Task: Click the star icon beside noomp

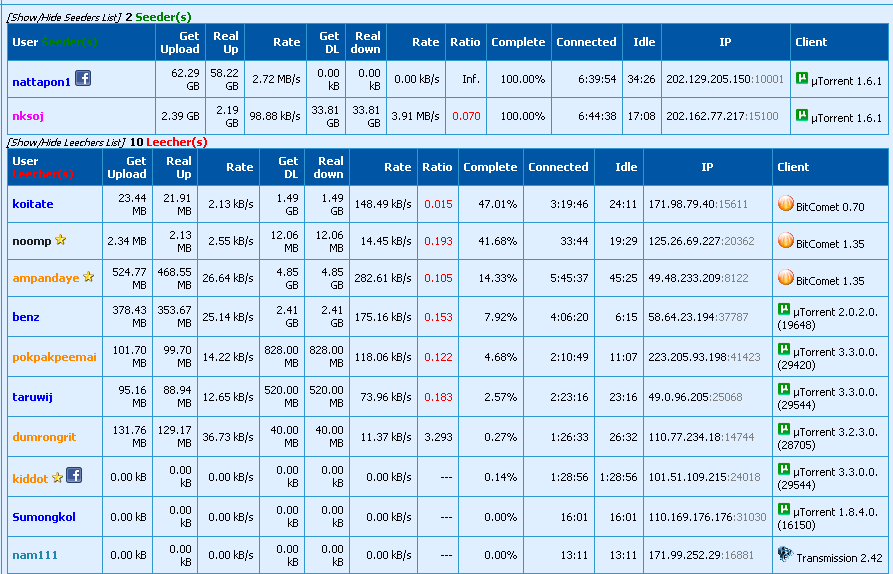Action: pos(60,240)
